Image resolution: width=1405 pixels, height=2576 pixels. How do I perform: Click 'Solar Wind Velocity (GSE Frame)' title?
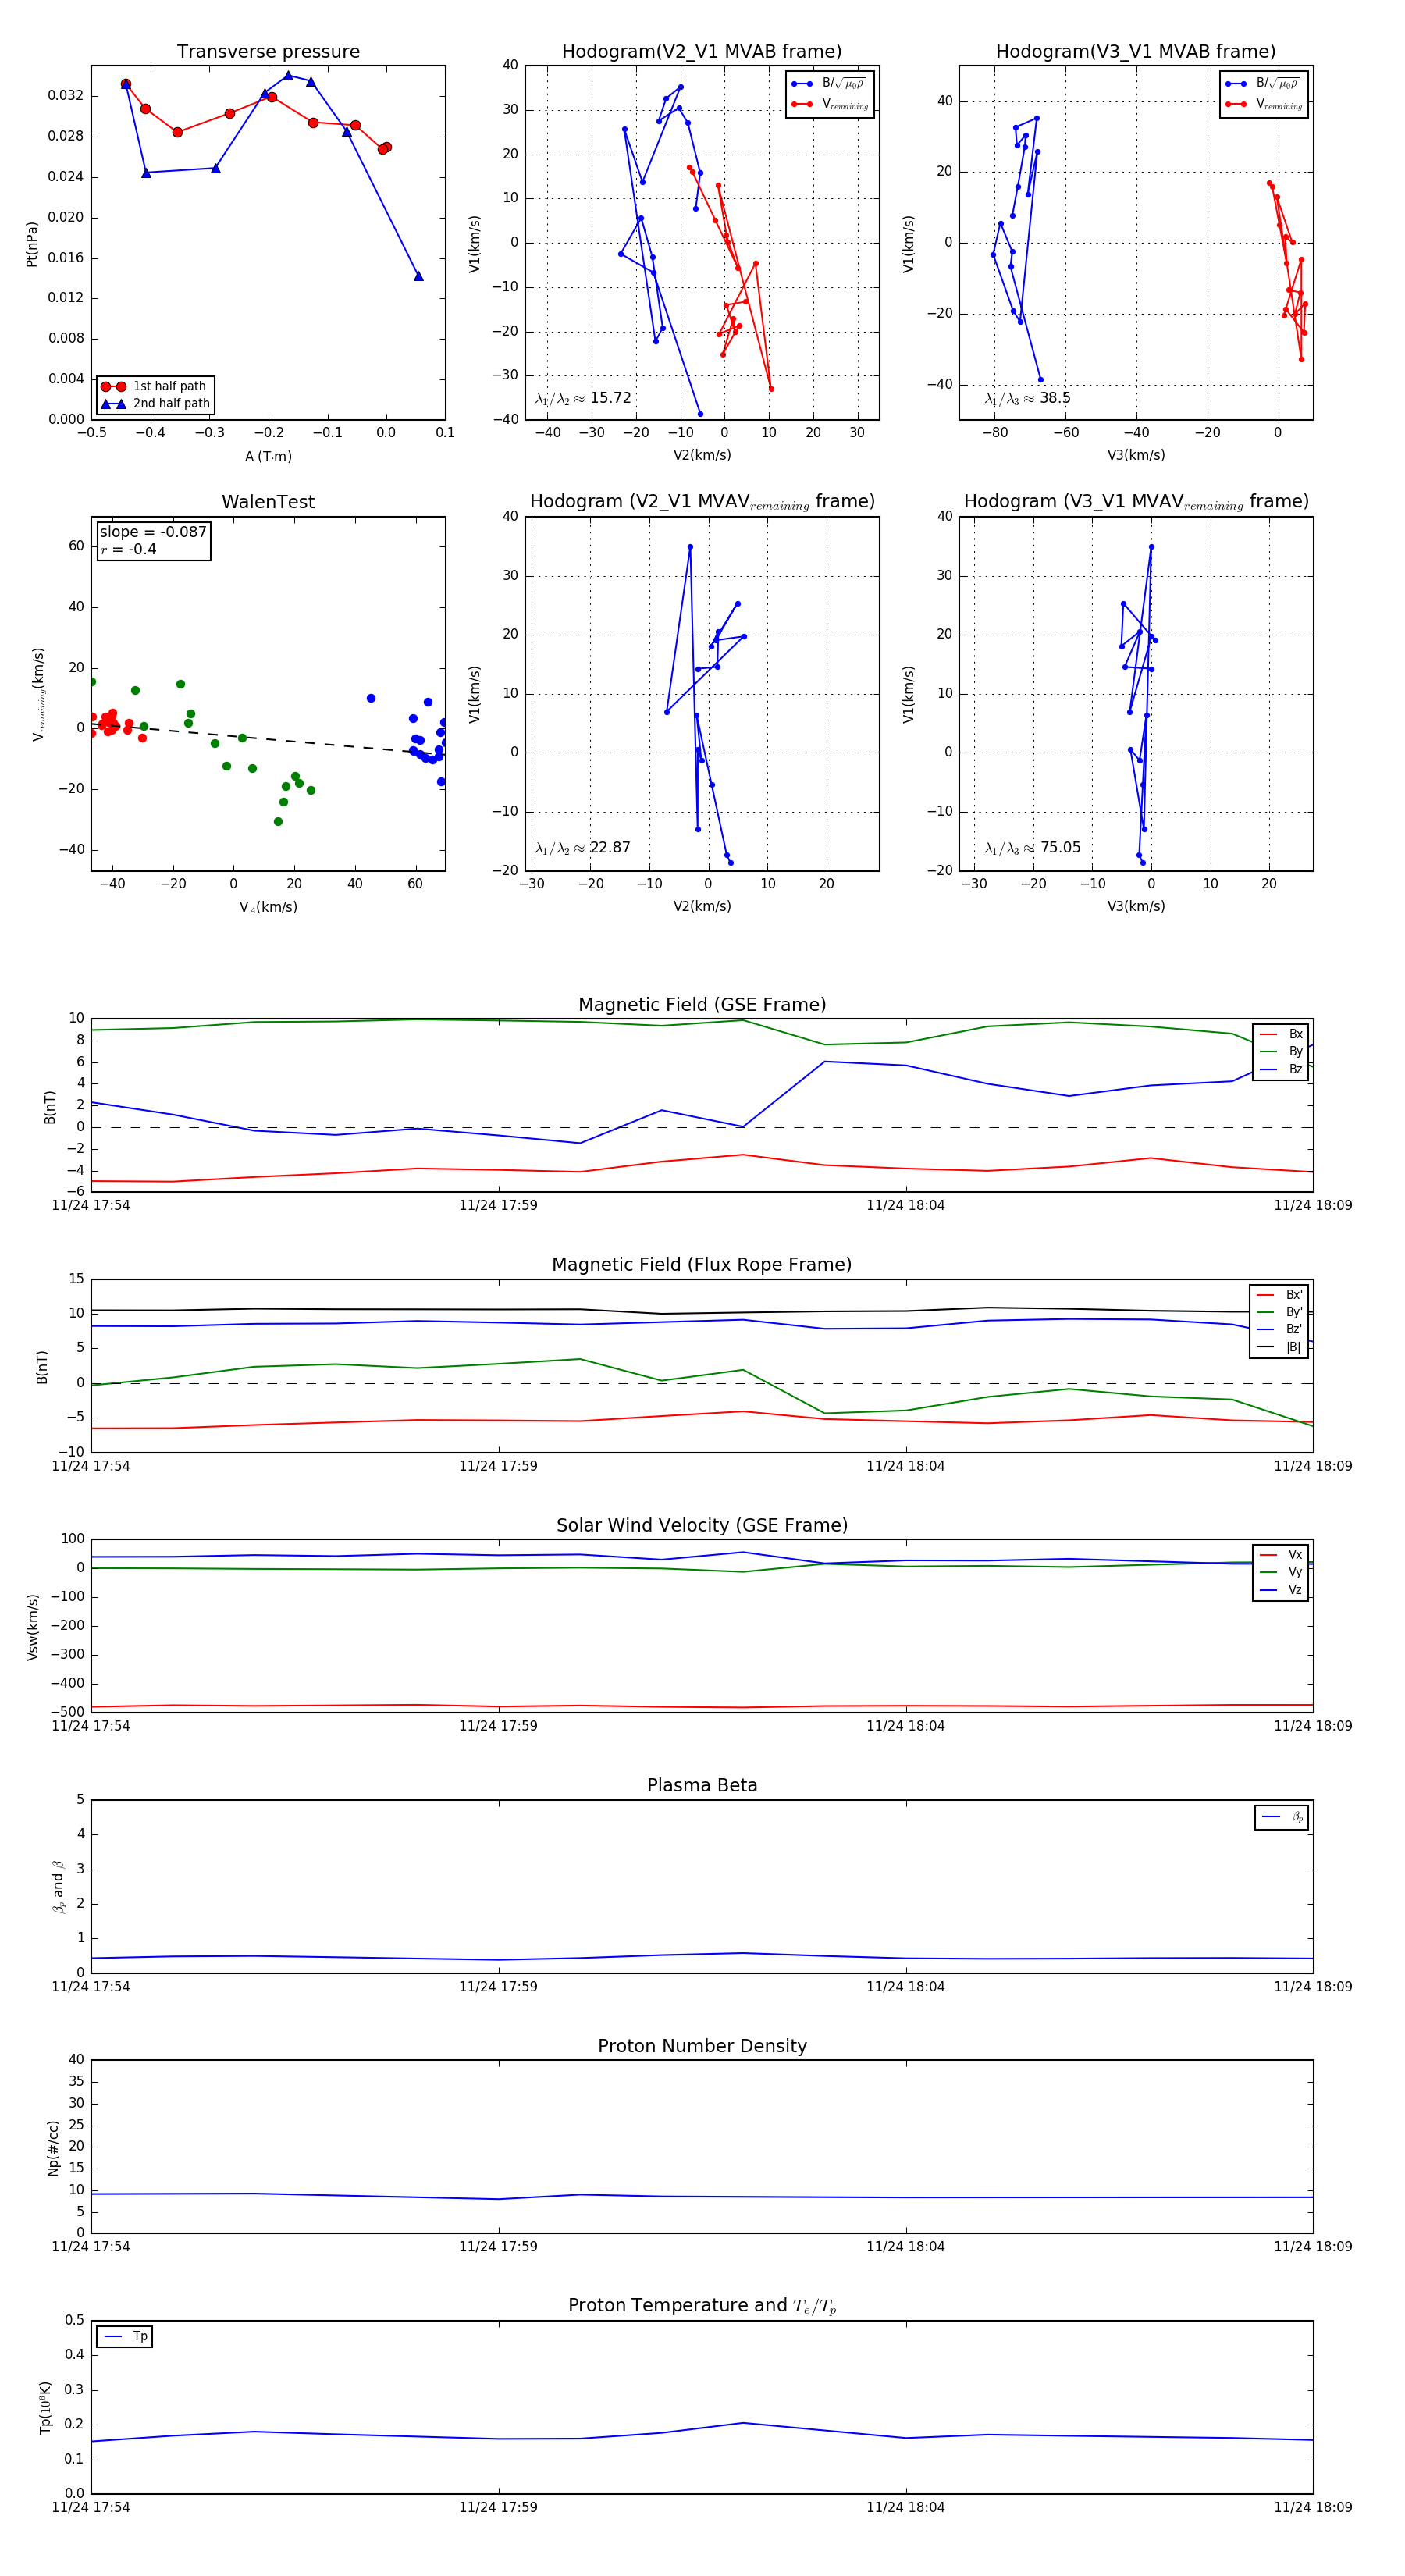pyautogui.click(x=702, y=1525)
